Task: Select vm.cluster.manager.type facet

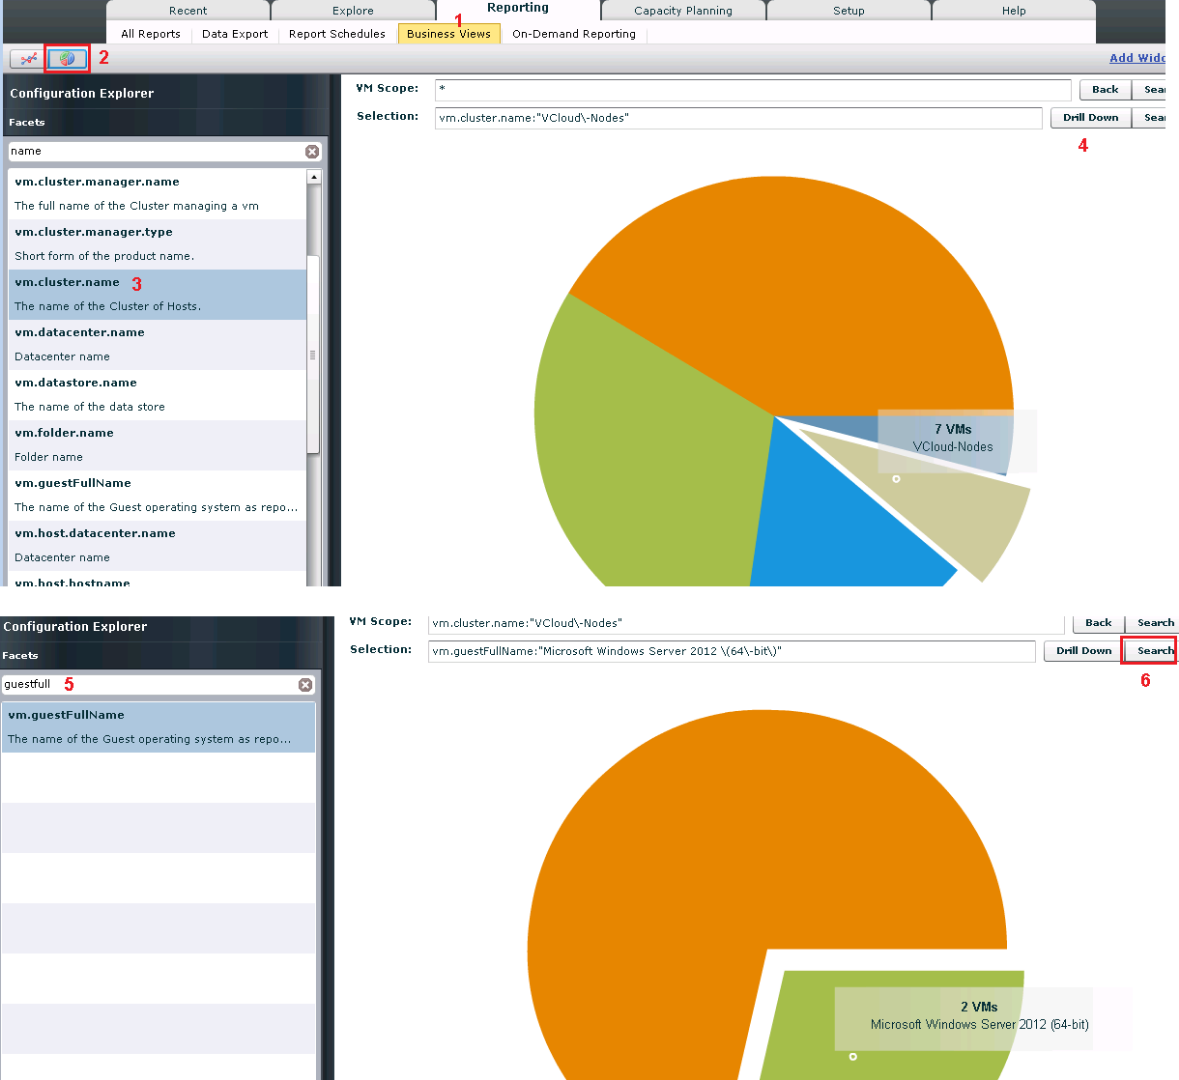Action: (x=157, y=244)
